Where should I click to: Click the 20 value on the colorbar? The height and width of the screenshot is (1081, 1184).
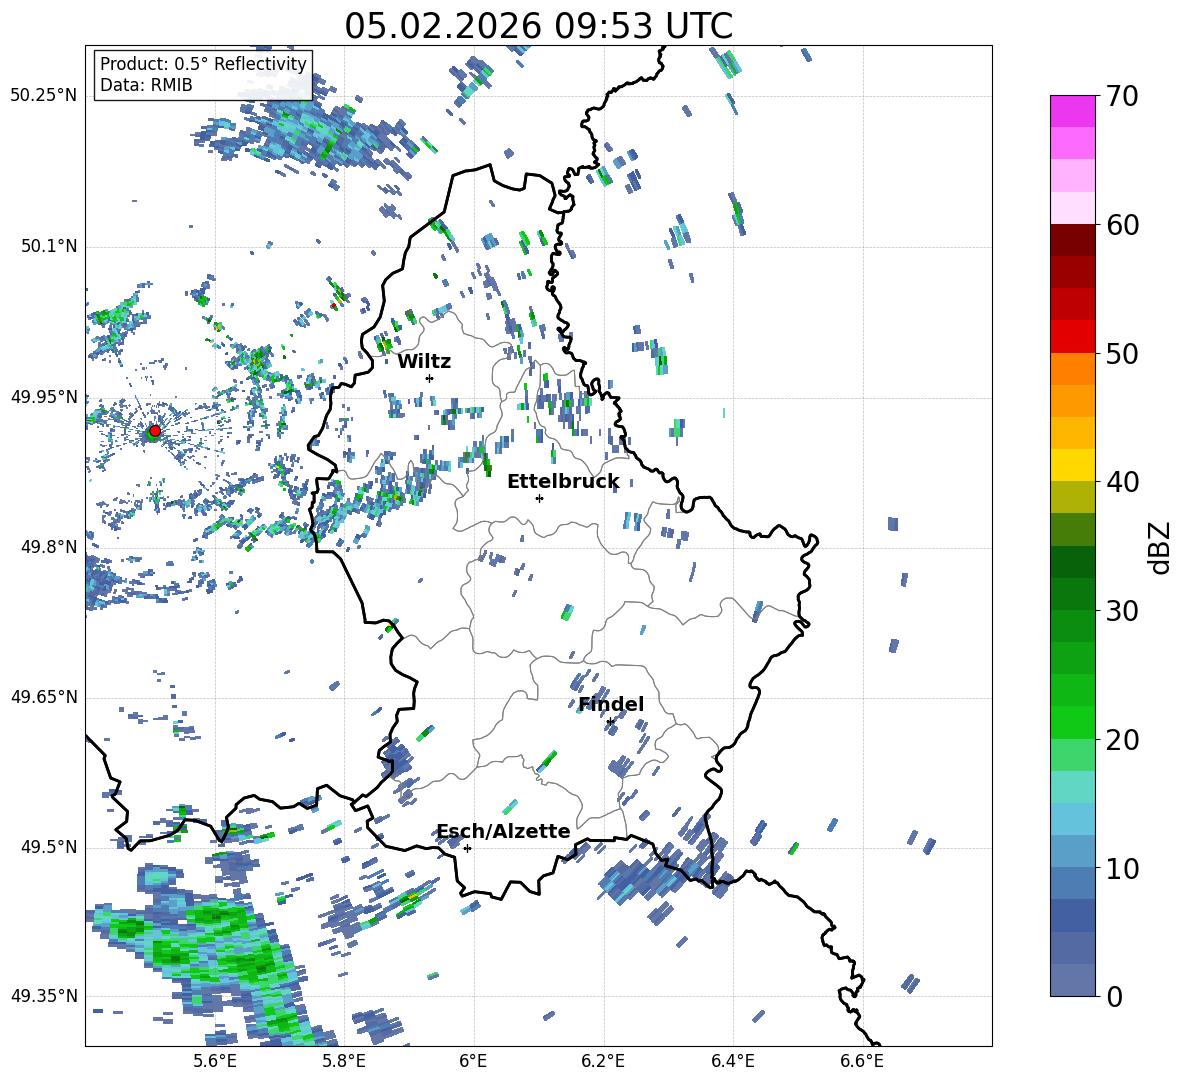[x=1121, y=740]
